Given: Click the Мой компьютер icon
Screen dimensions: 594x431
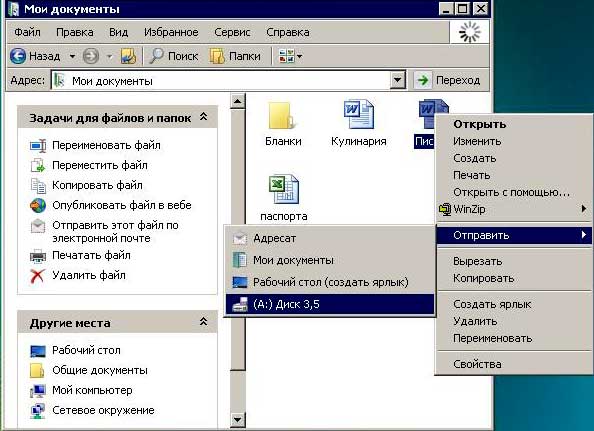Looking at the screenshot, I should (38, 391).
